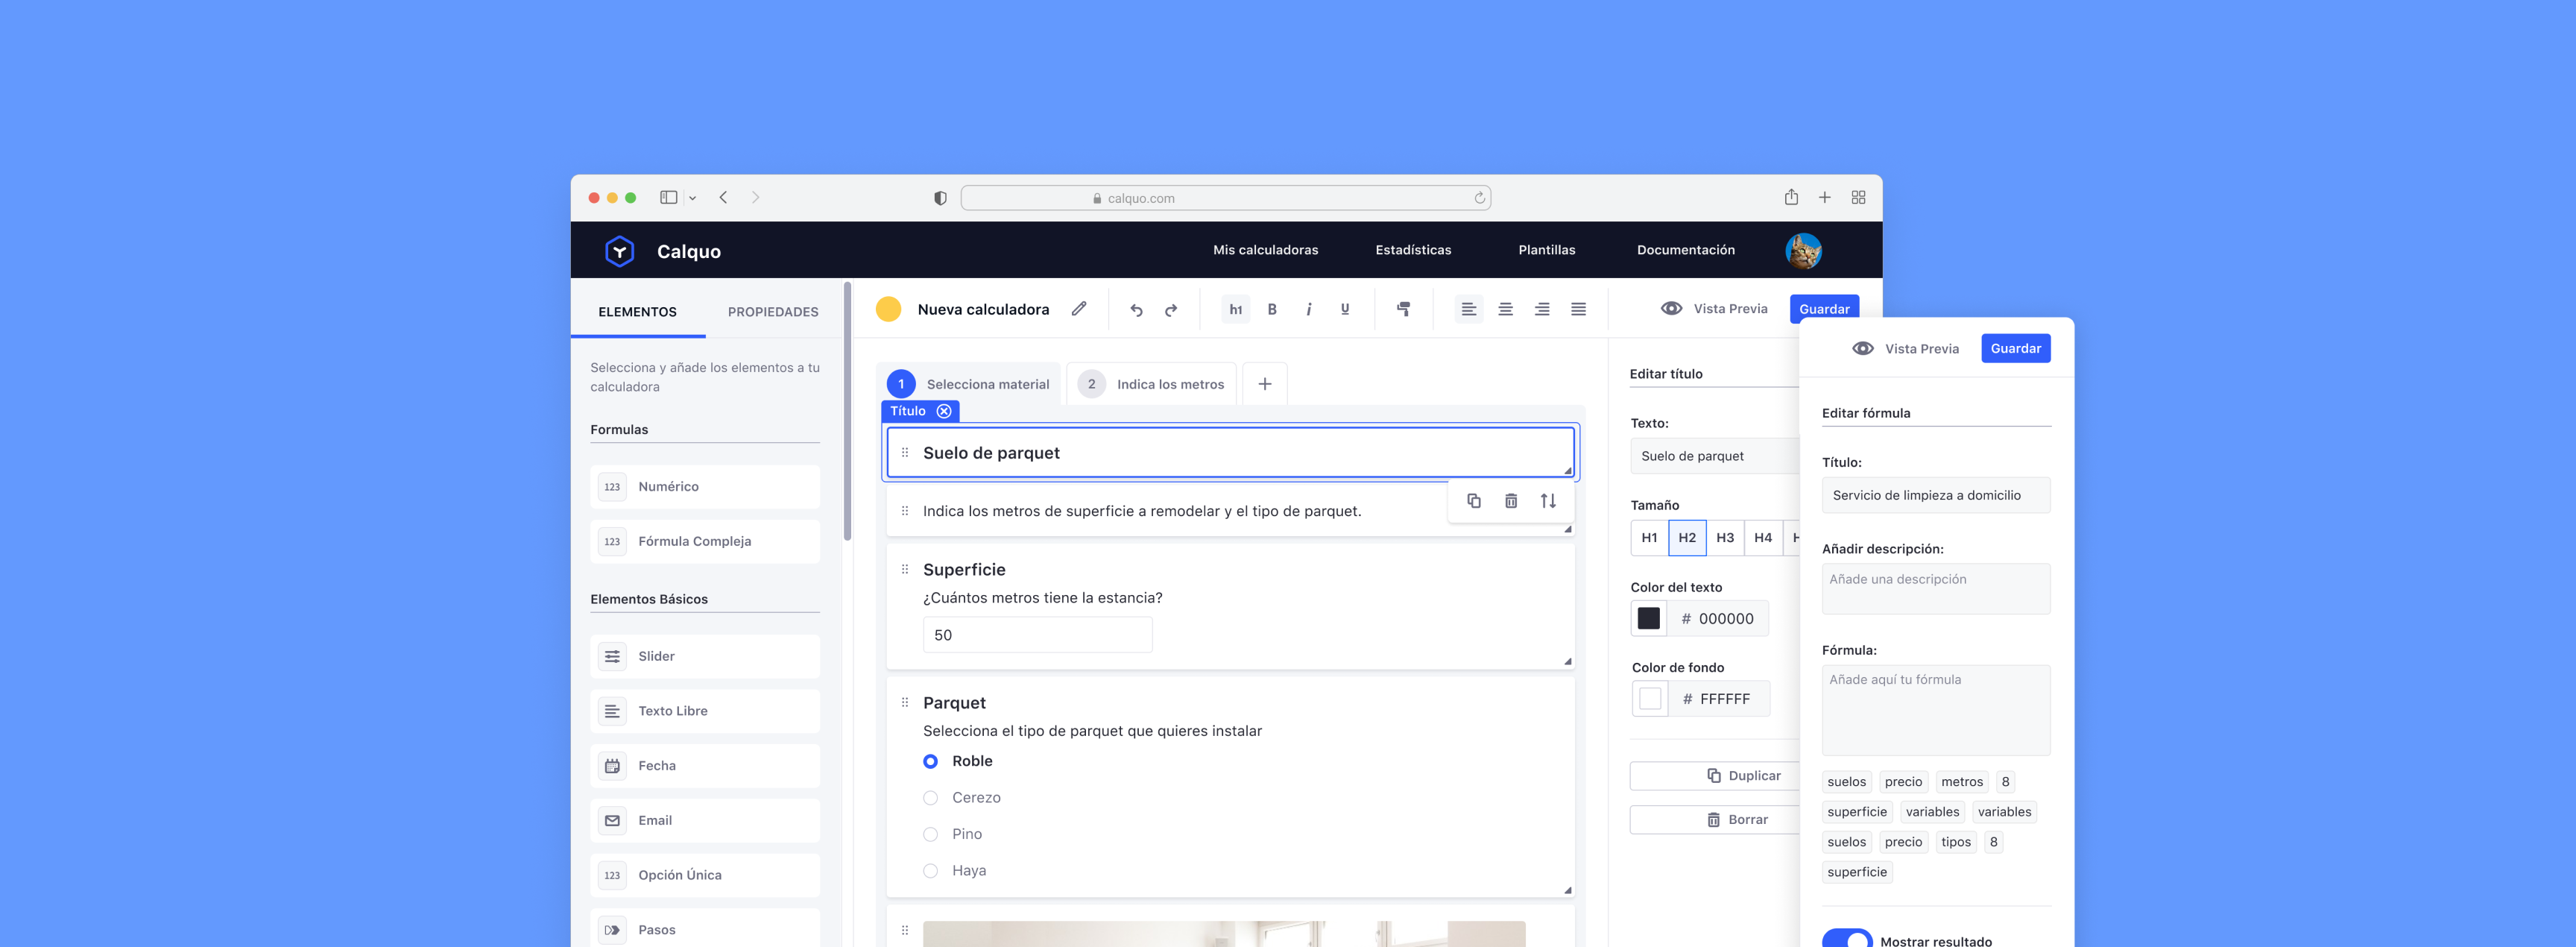The image size is (2576, 947).
Task: Click Vista Previa in the main toolbar
Action: [1714, 309]
